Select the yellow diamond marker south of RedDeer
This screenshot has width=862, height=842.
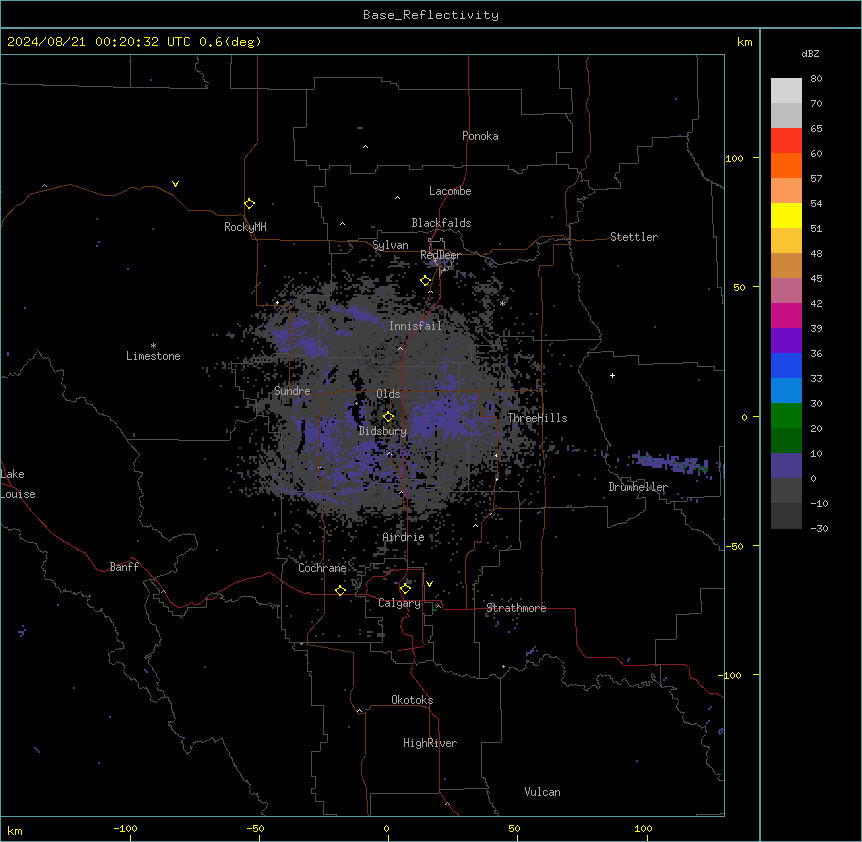pyautogui.click(x=426, y=281)
